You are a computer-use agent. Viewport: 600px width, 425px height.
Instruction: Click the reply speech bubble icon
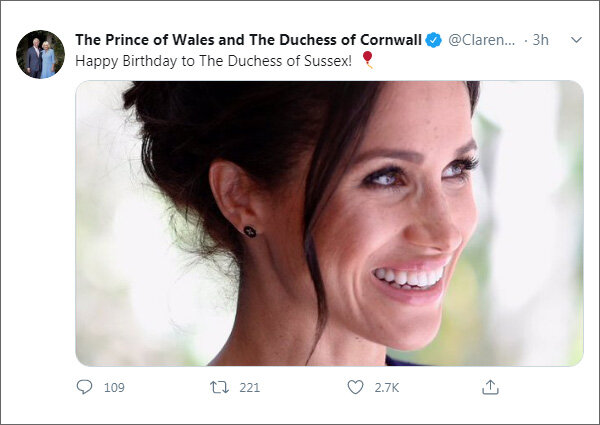84,387
